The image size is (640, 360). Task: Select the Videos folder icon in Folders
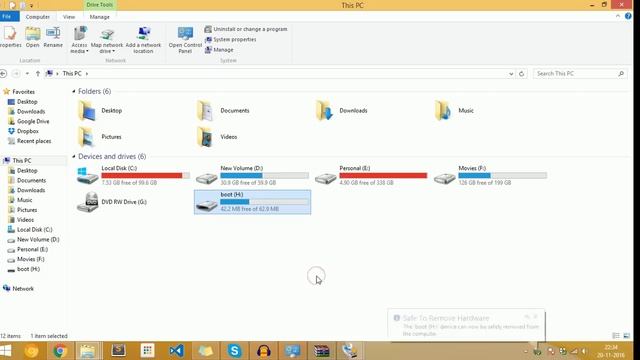click(205, 137)
